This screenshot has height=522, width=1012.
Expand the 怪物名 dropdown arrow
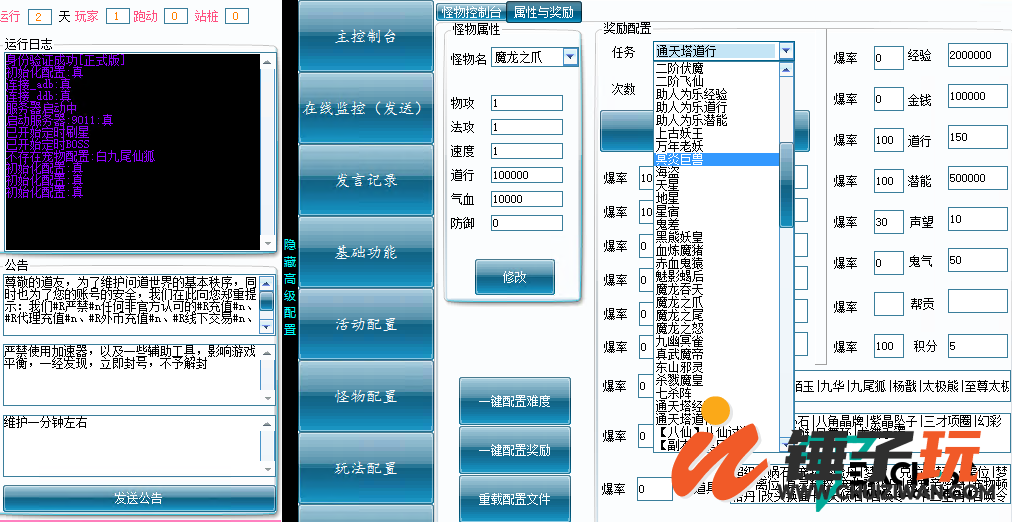point(570,58)
